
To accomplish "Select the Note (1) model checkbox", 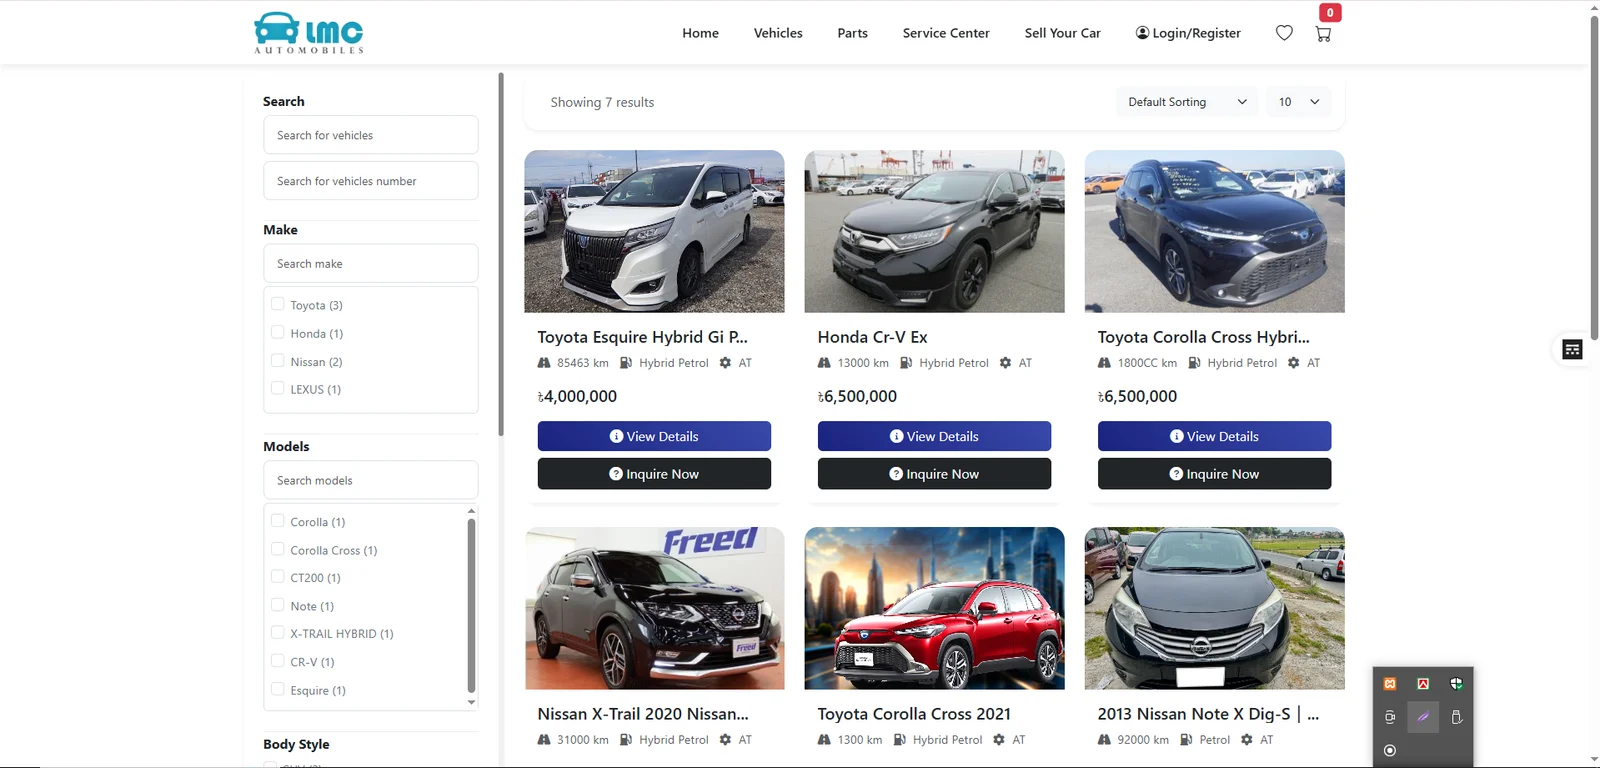I will [x=278, y=605].
